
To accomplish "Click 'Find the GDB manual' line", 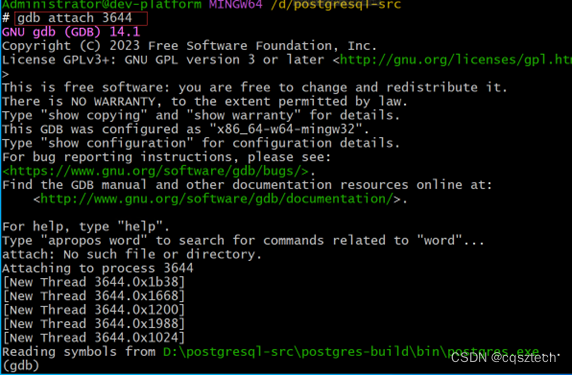I will click(247, 185).
